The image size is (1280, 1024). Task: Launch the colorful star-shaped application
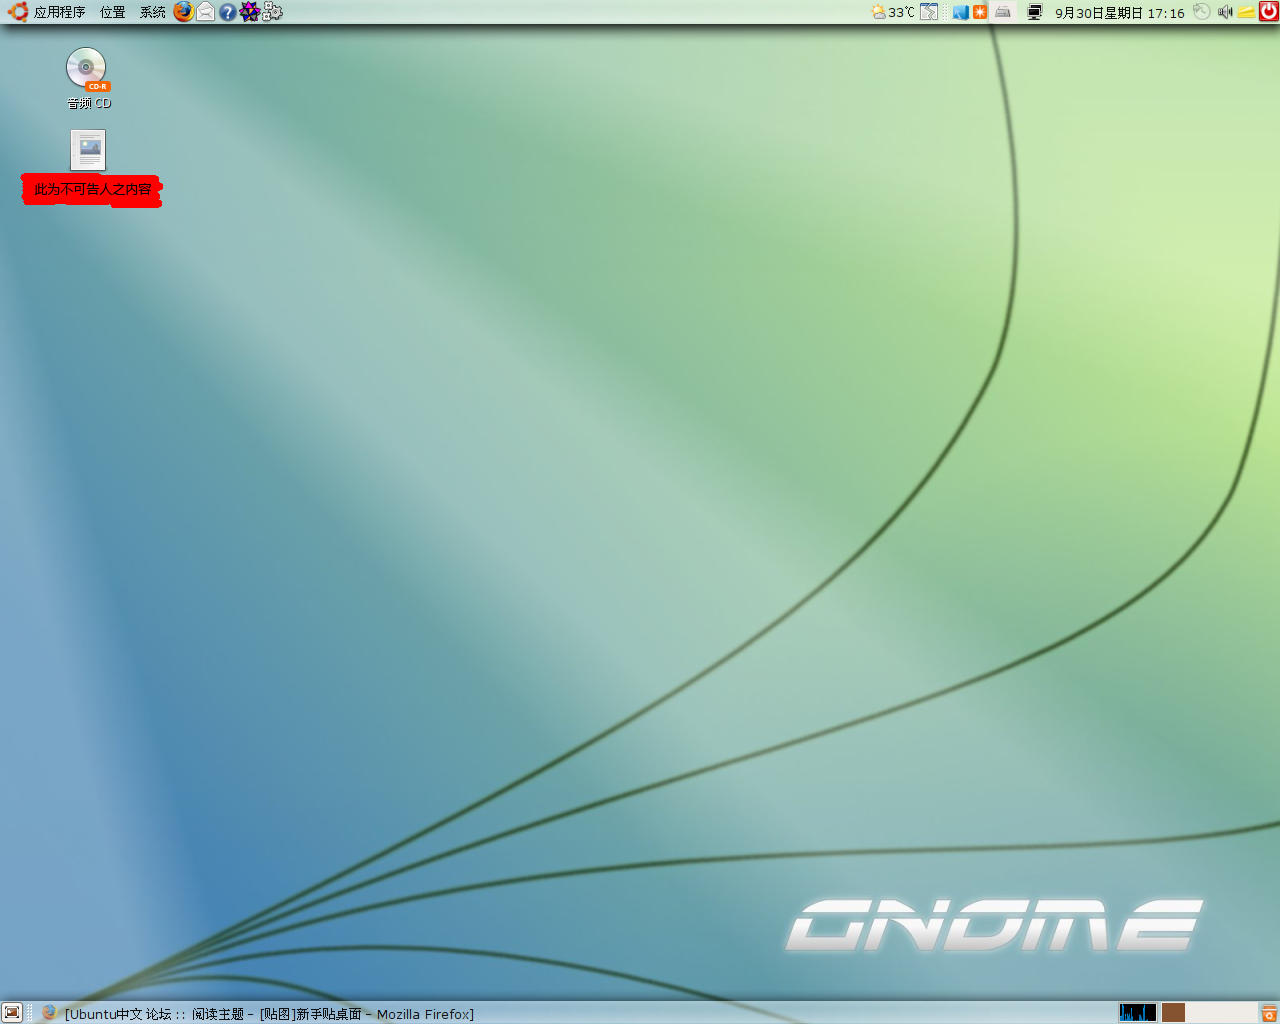pos(250,12)
